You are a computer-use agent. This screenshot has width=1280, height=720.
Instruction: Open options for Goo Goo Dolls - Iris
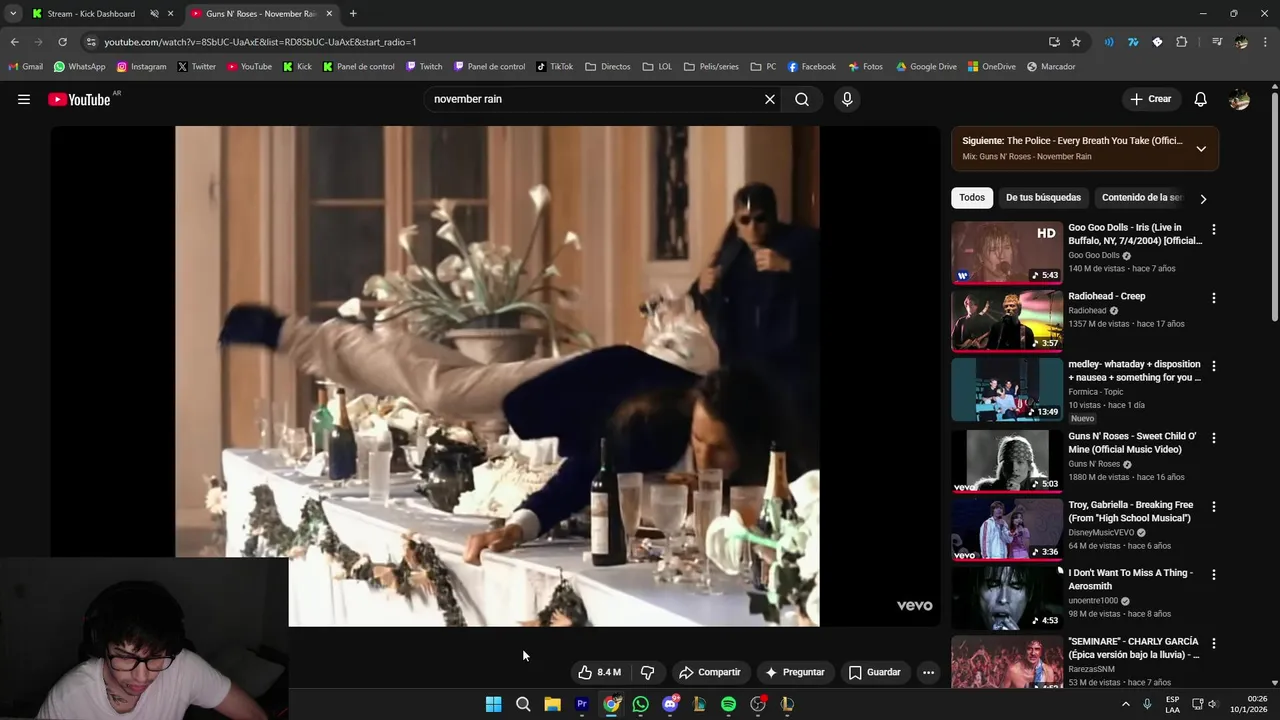[x=1214, y=229]
